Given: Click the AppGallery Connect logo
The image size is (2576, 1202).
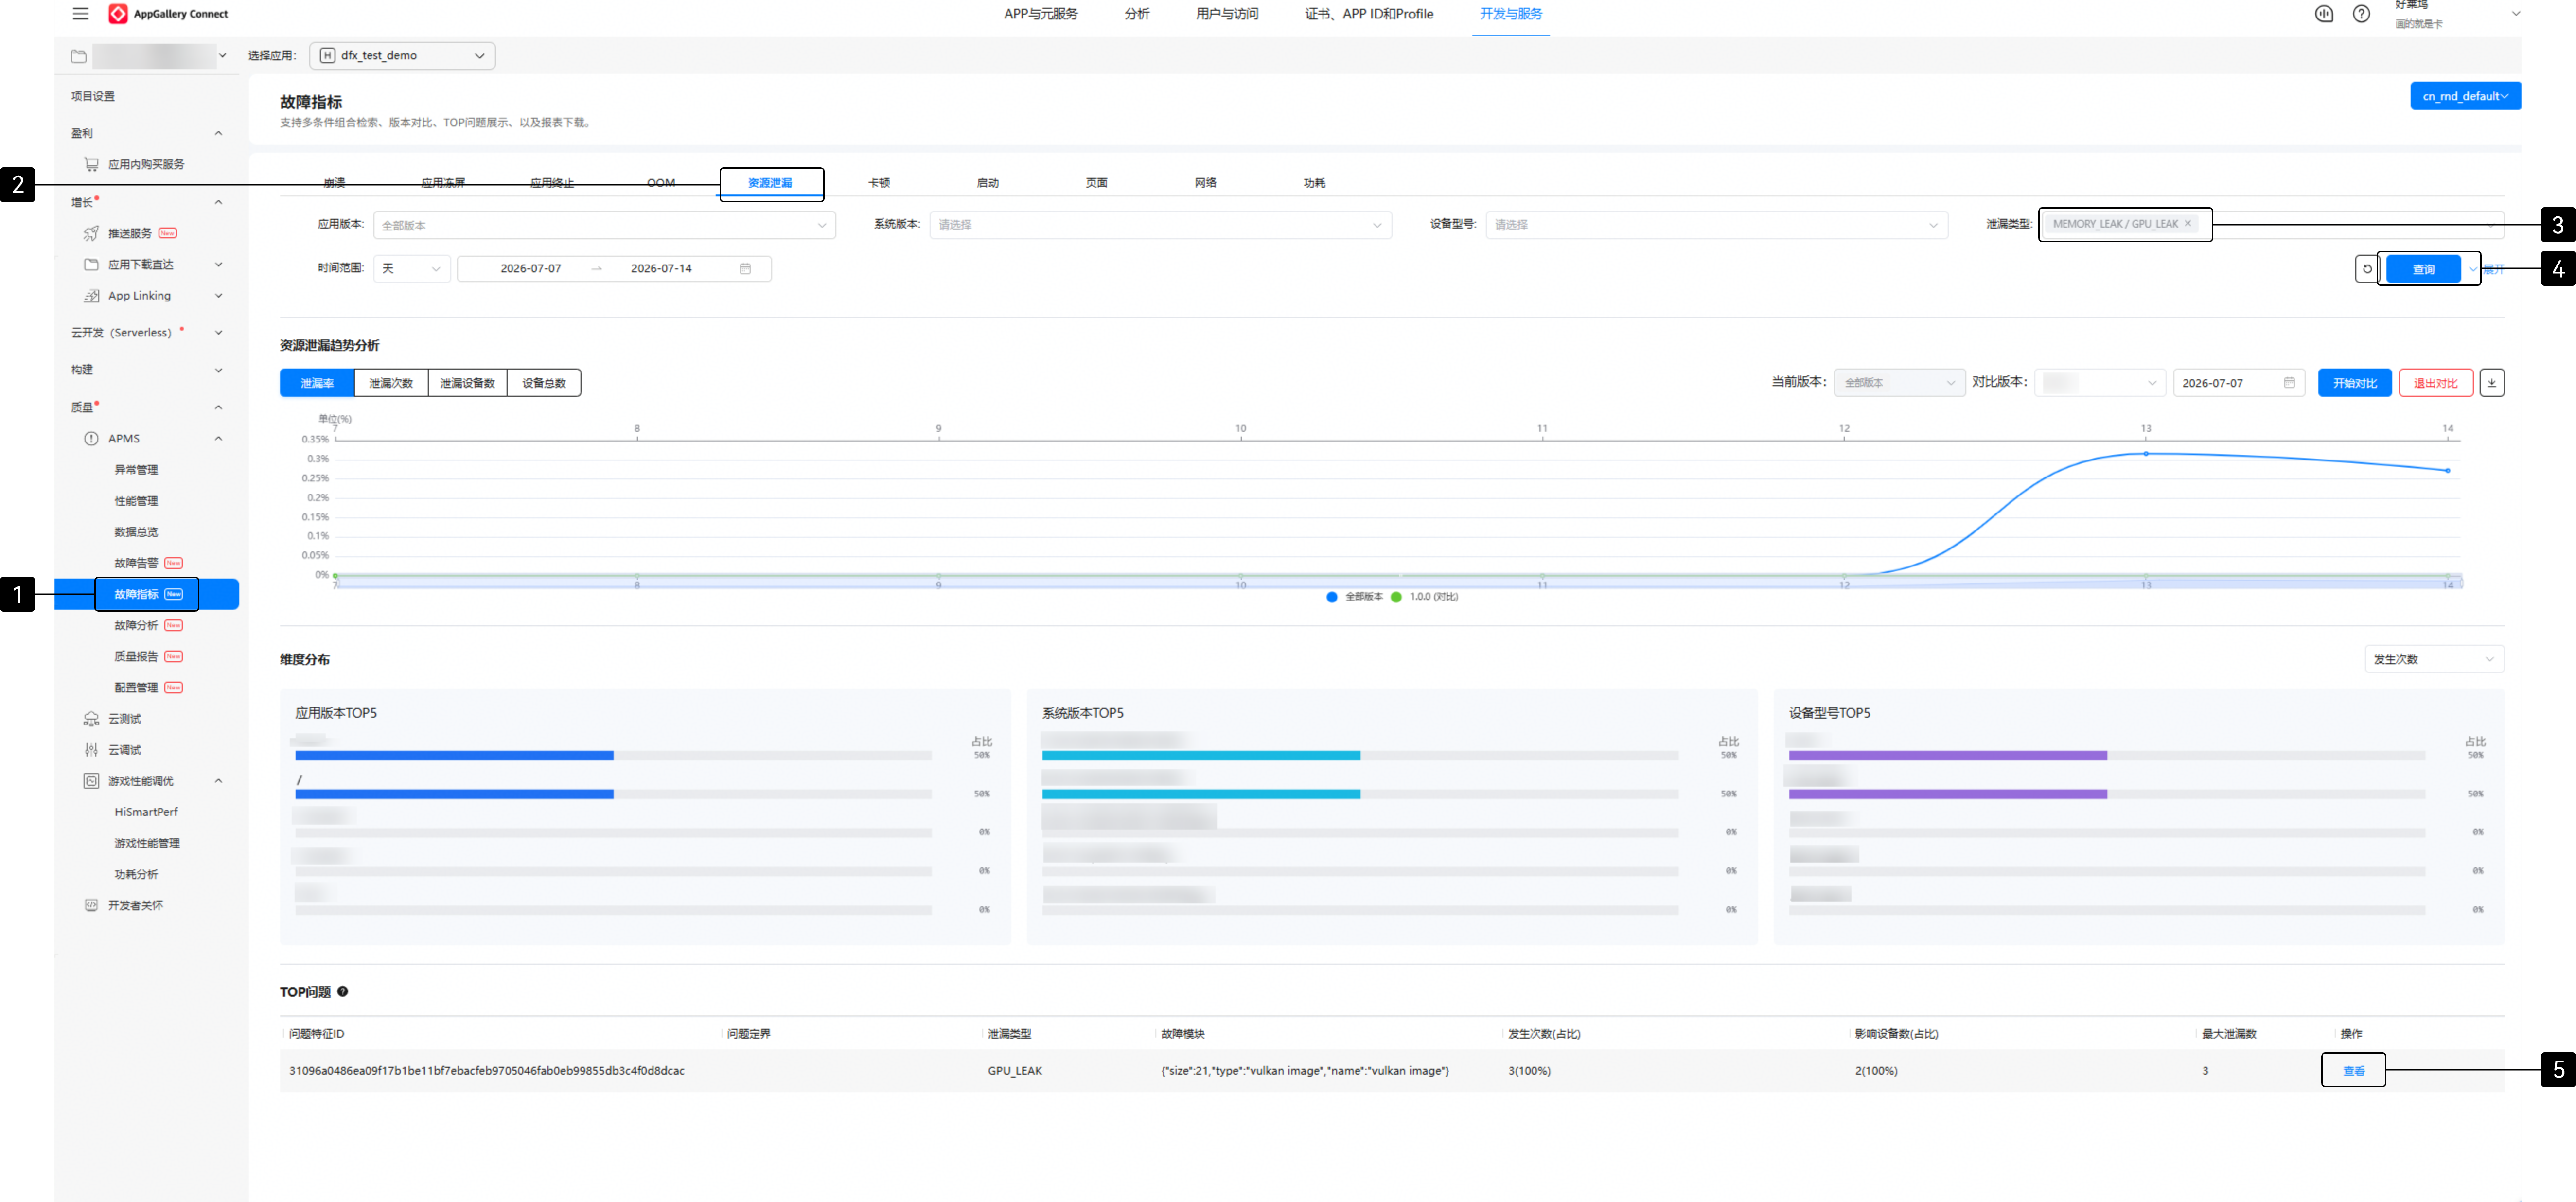Looking at the screenshot, I should tap(118, 14).
